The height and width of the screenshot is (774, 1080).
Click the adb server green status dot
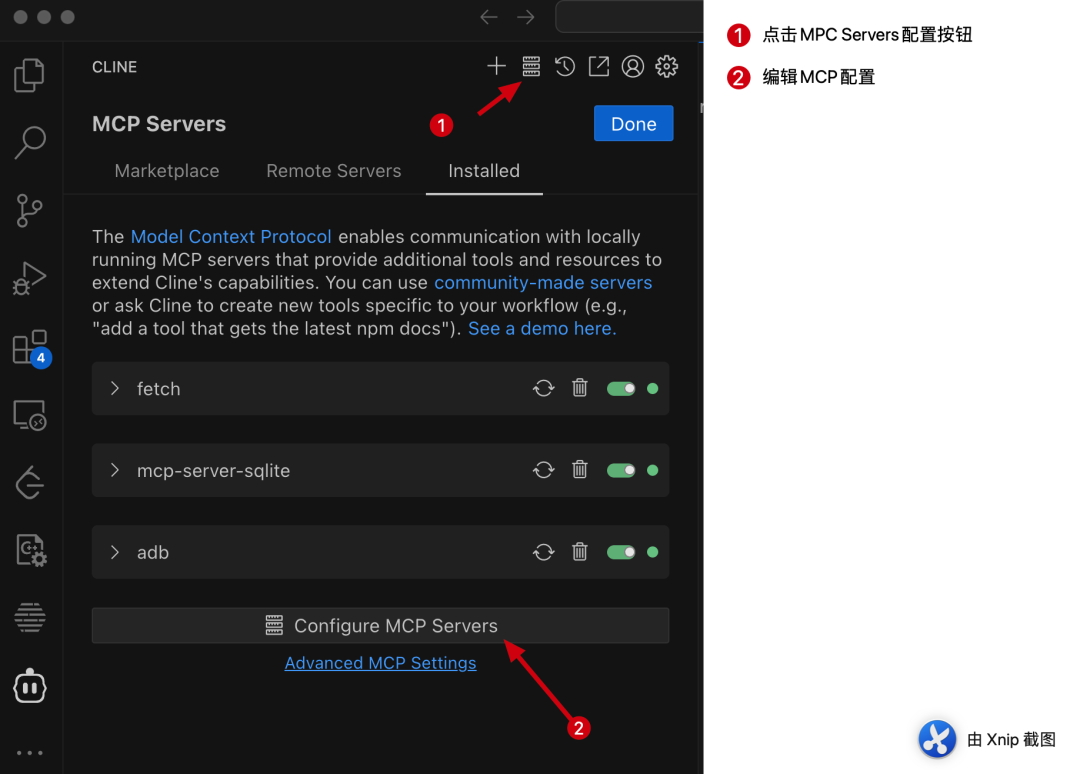[652, 552]
